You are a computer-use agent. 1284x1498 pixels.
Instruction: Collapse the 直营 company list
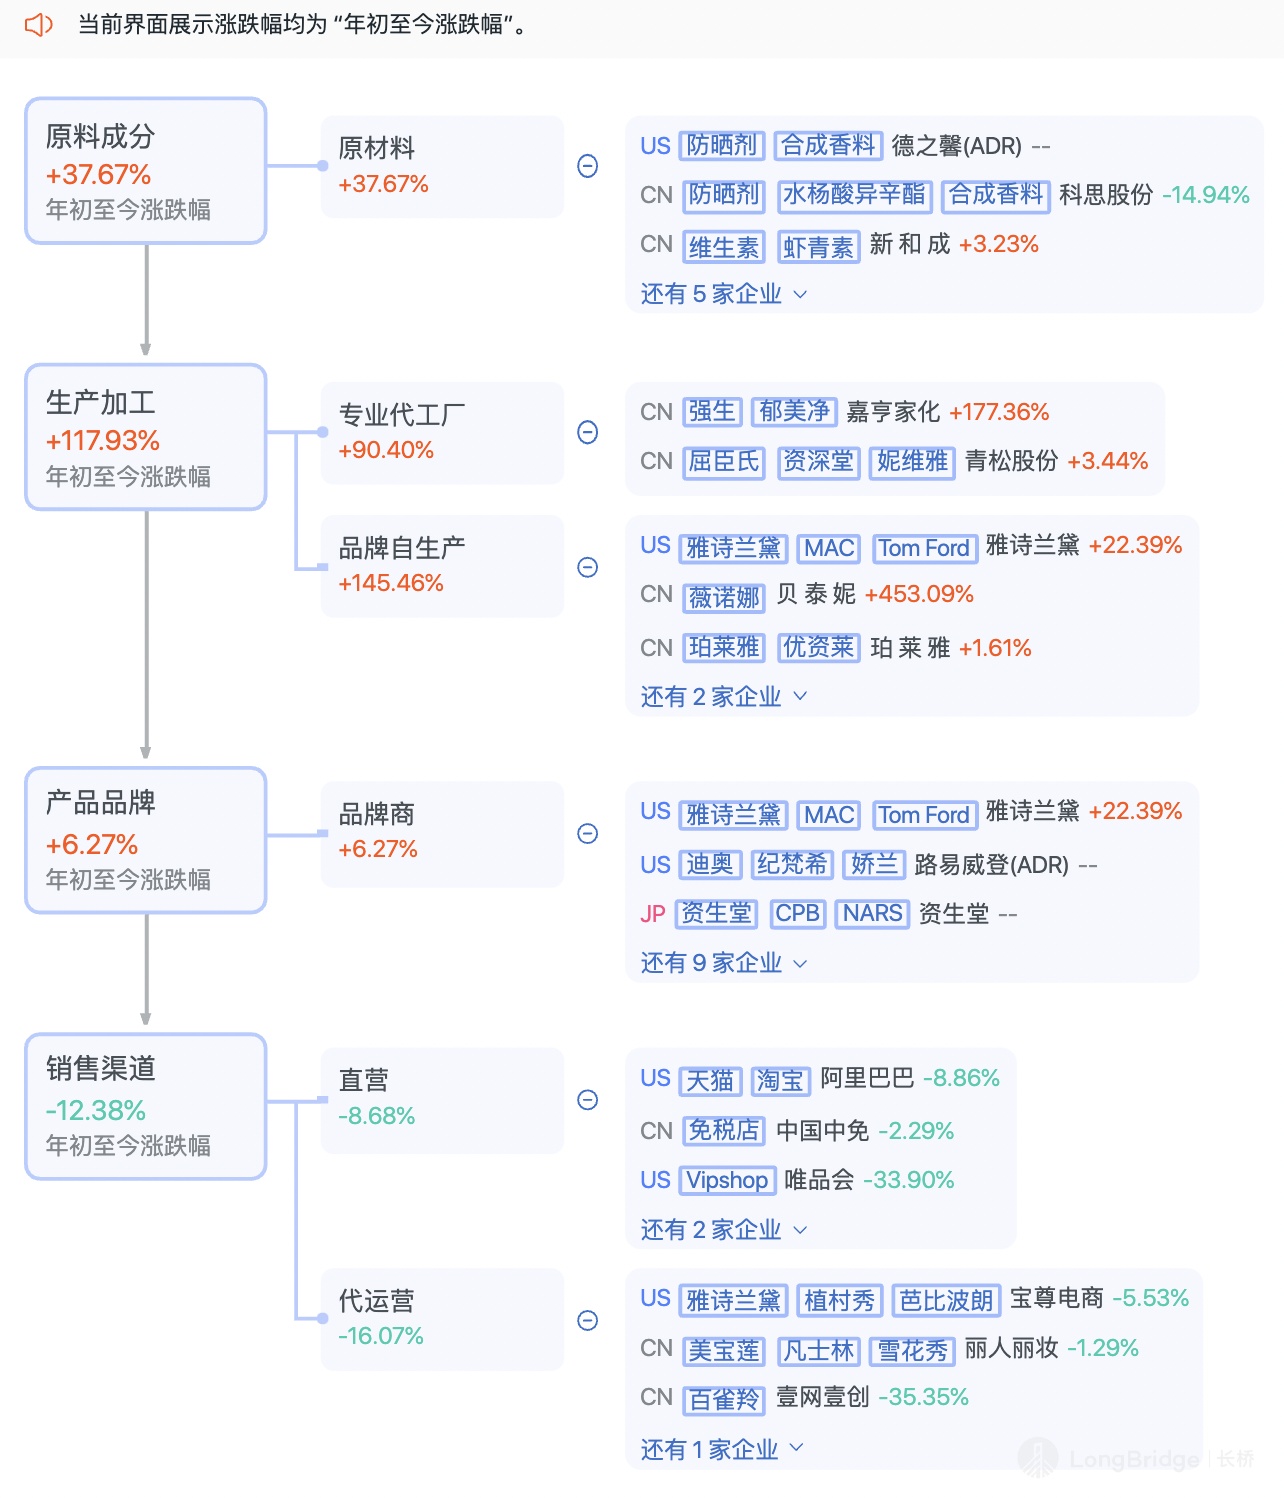pyautogui.click(x=588, y=1100)
